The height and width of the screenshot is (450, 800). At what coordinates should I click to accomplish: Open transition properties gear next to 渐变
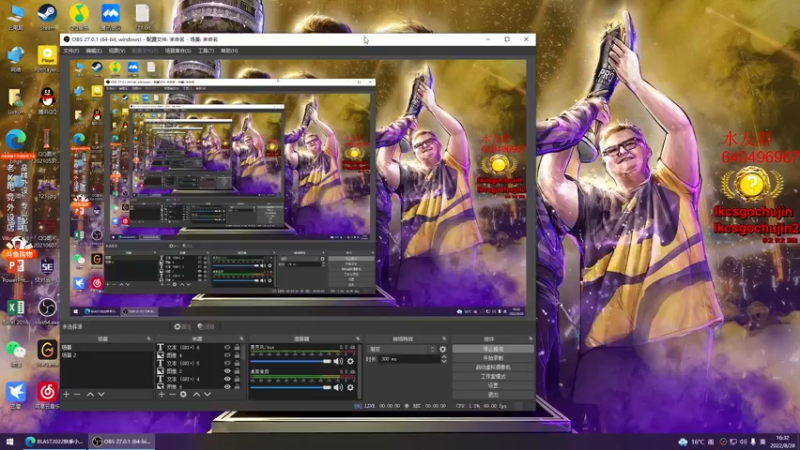pos(443,349)
